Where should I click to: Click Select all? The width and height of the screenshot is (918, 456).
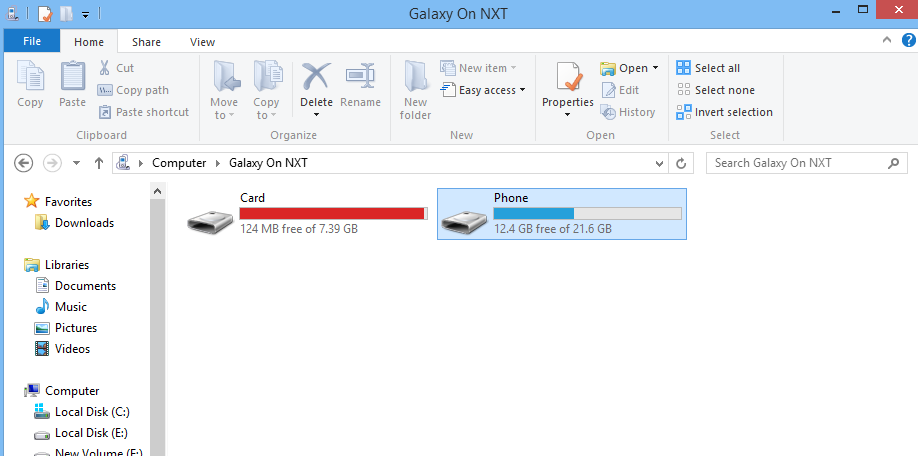point(708,68)
